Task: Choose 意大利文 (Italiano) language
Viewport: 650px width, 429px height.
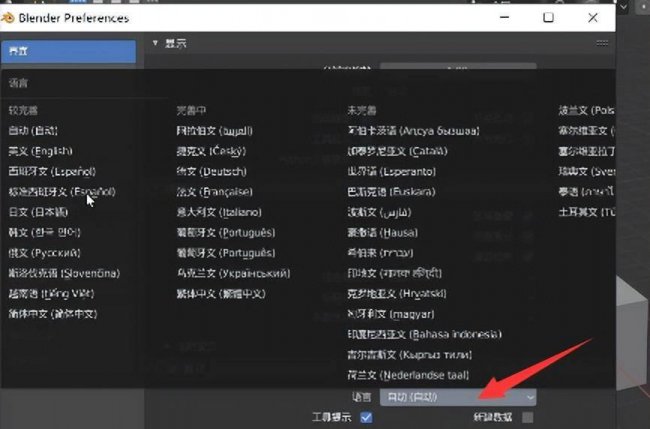Action: pyautogui.click(x=219, y=212)
